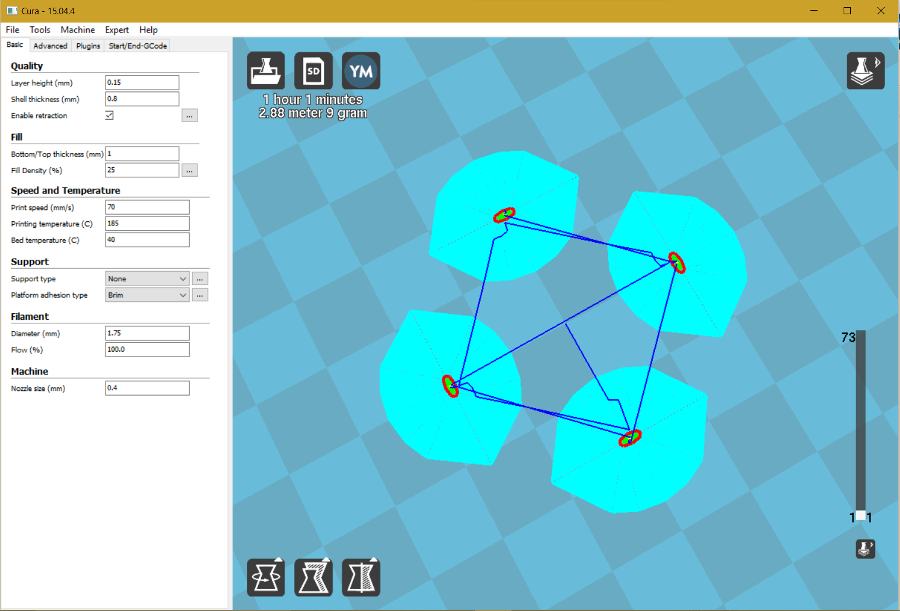Click the Flow percentage input field
This screenshot has width=900, height=611.
click(x=147, y=350)
